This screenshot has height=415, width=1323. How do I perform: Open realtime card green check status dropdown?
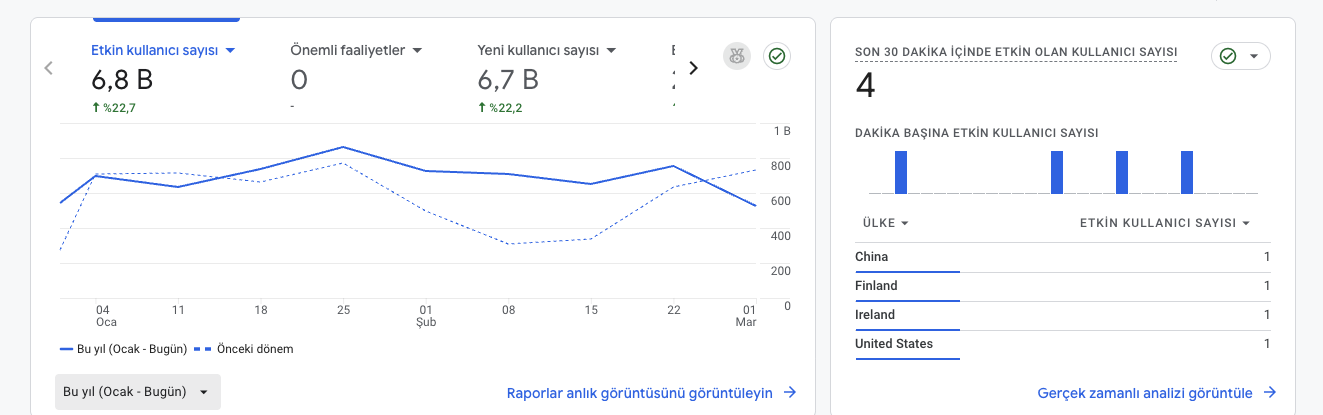tap(1240, 56)
